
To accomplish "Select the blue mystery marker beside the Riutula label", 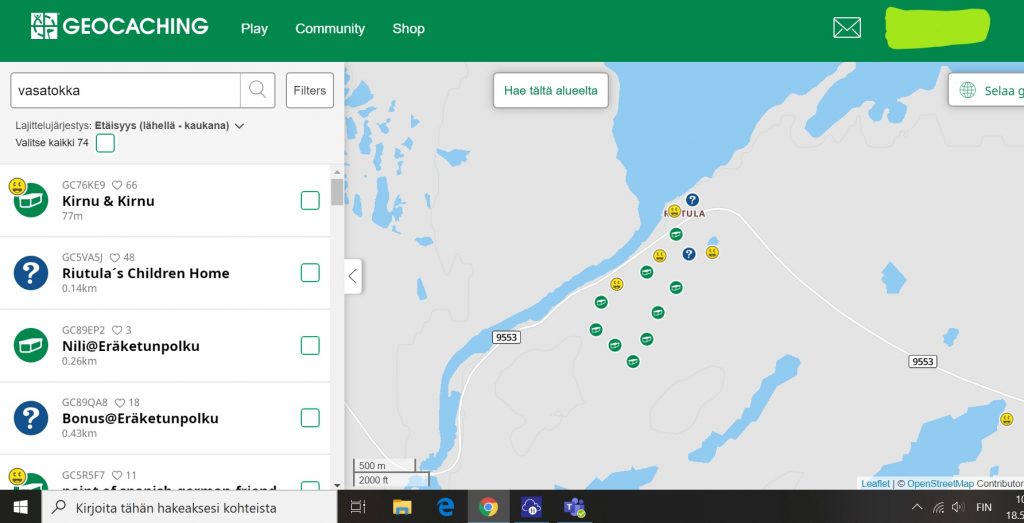I will pyautogui.click(x=692, y=200).
